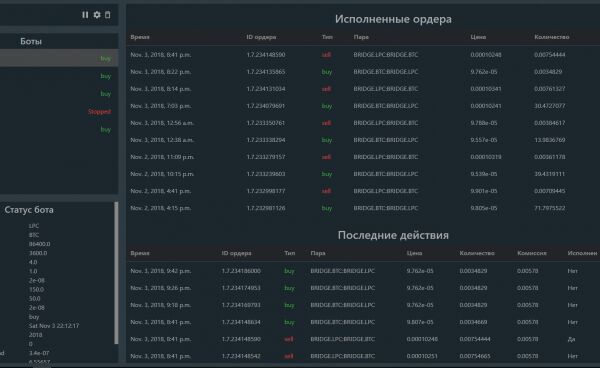This screenshot has height=368, width=600.
Task: Click order ID 1.7.234148634 in recent actions
Action: [241, 322]
